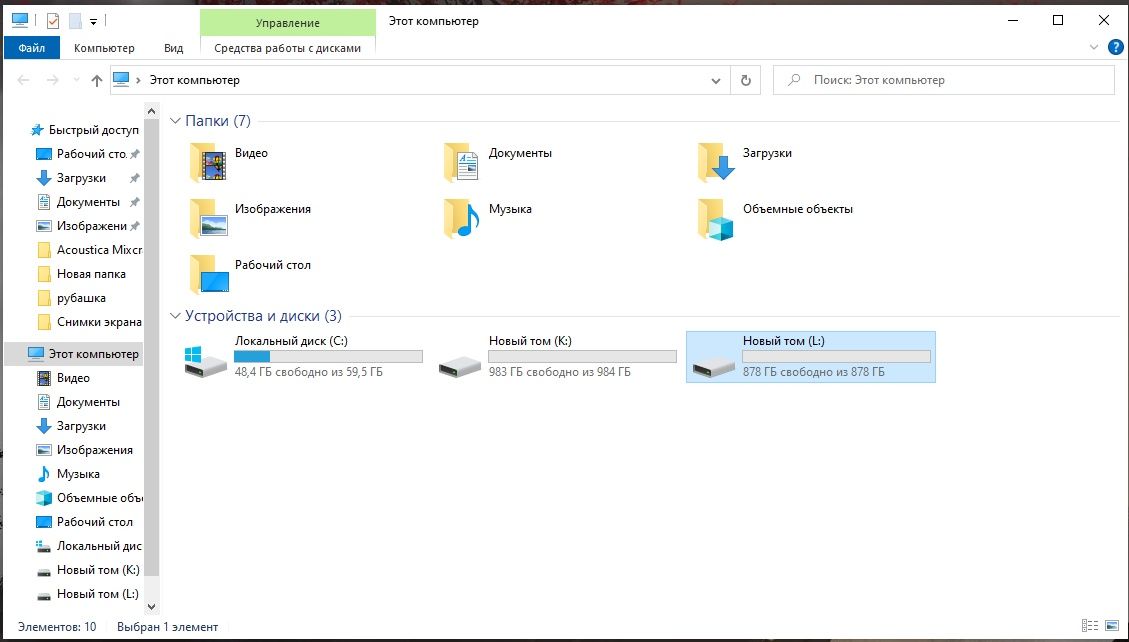1129x642 pixels.
Task: Open Acoustica Mixcraft folder in the sidebar
Action: [x=99, y=250]
